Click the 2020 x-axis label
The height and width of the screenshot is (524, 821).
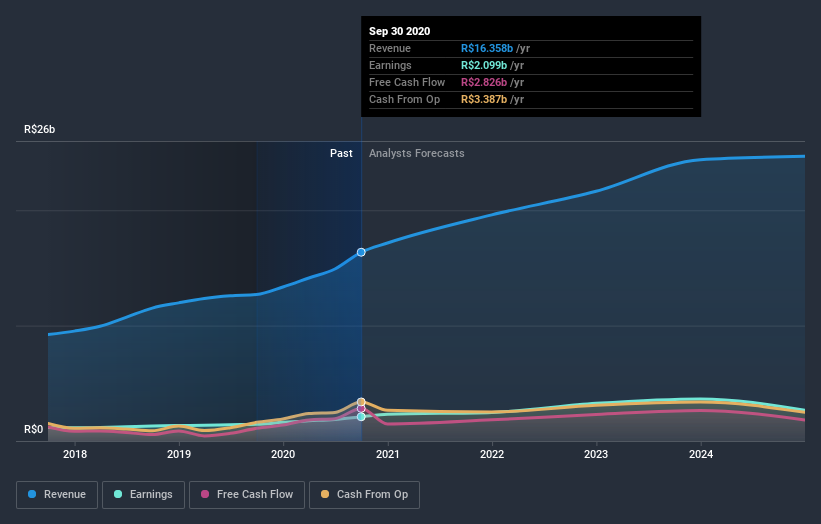(x=283, y=454)
